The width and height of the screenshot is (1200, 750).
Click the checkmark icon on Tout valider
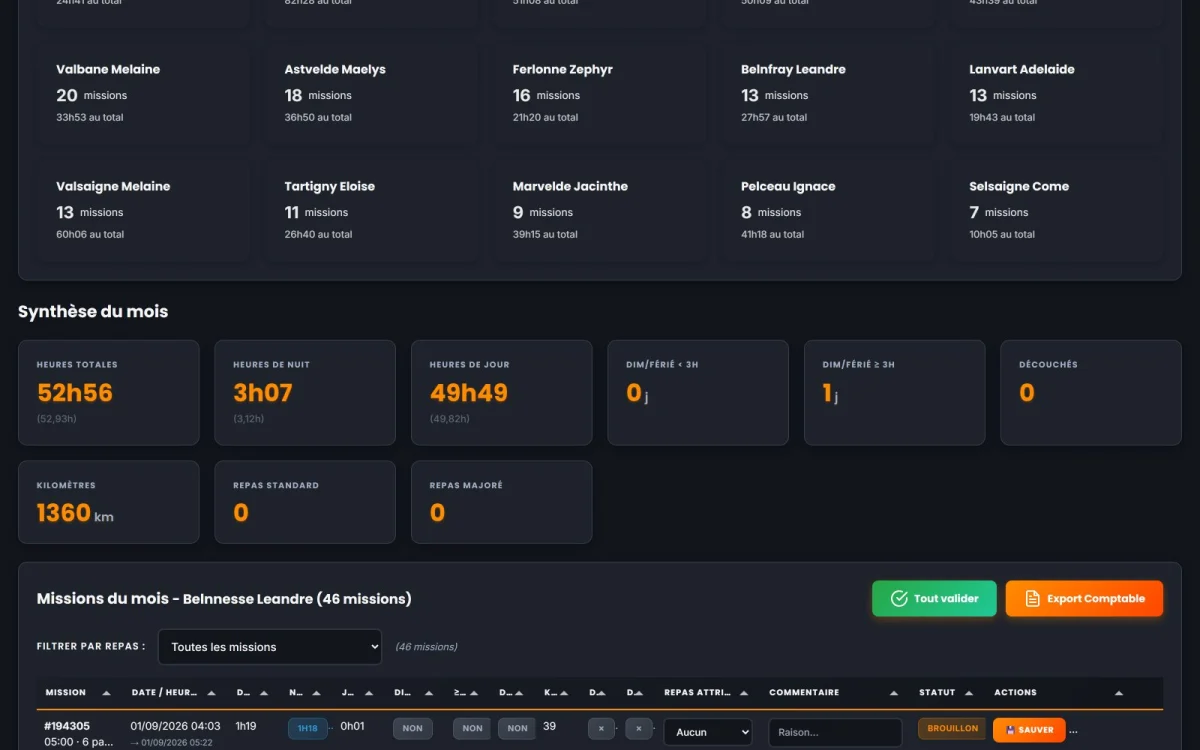[x=897, y=598]
